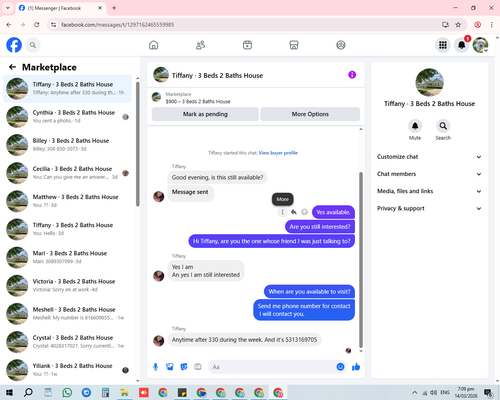Image resolution: width=500 pixels, height=400 pixels.
Task: Open the browser tab search dropdown
Action: click(8, 8)
